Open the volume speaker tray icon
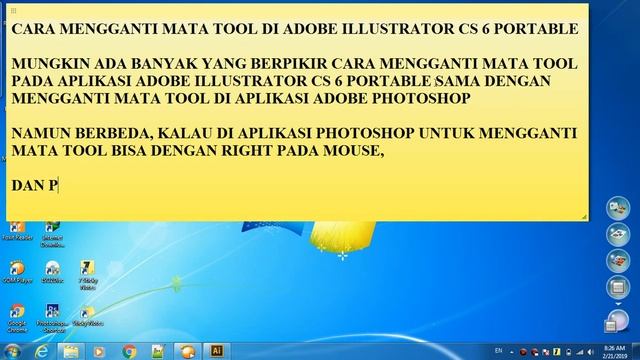 click(x=591, y=352)
